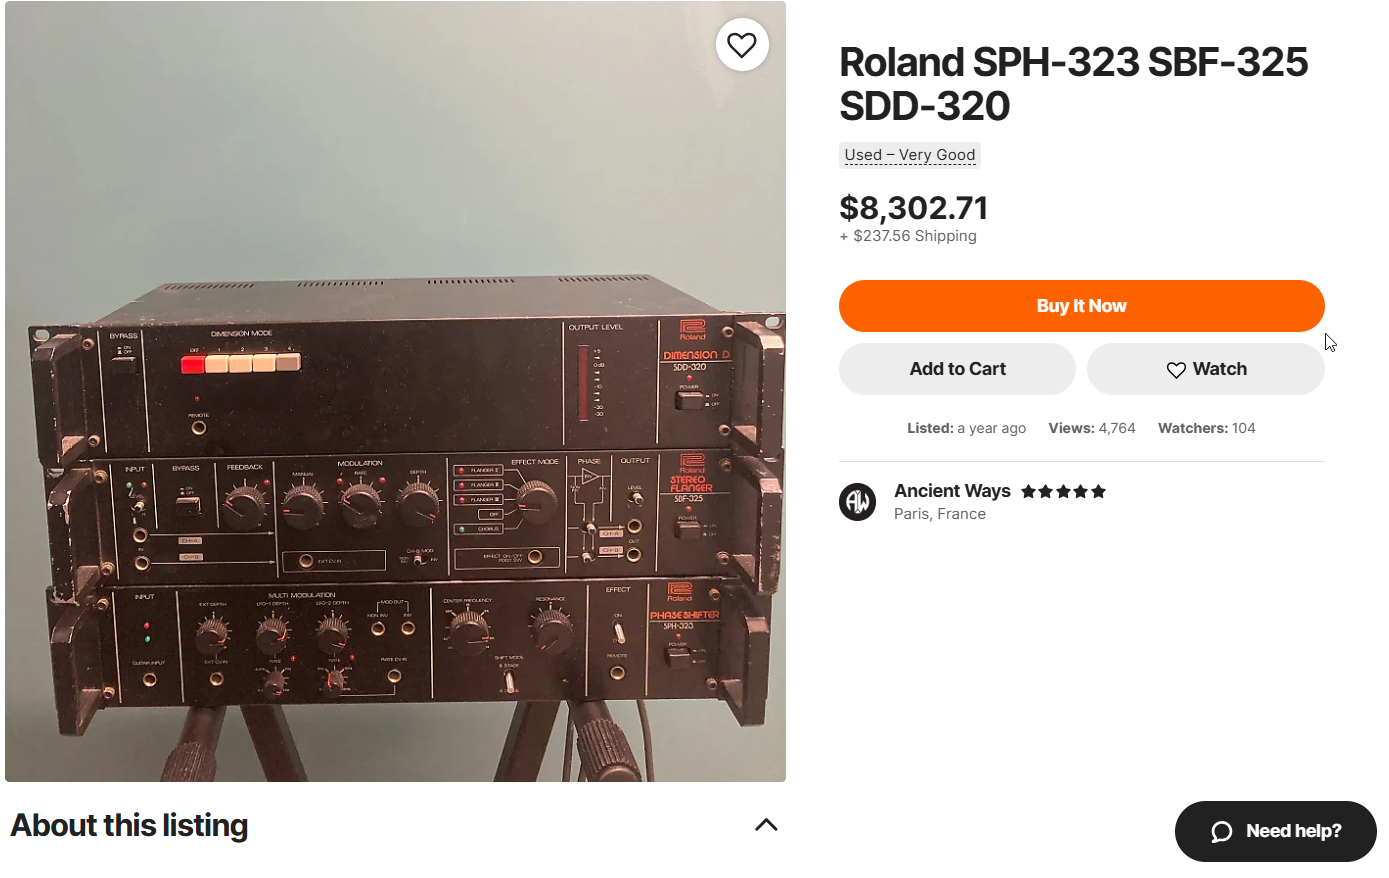1389x878 pixels.
Task: View the seller's five-star rating
Action: pyautogui.click(x=1064, y=491)
